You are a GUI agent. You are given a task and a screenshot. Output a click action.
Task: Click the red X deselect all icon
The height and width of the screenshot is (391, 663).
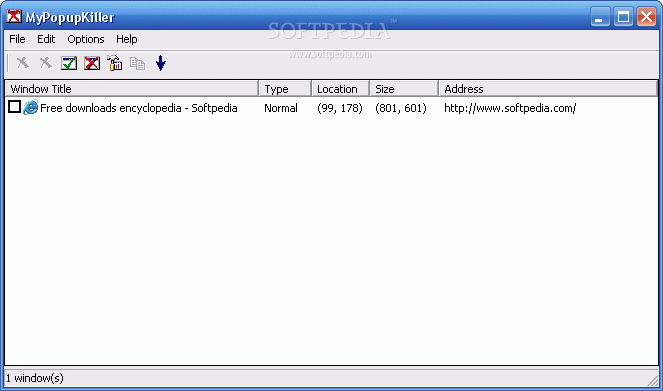92,63
